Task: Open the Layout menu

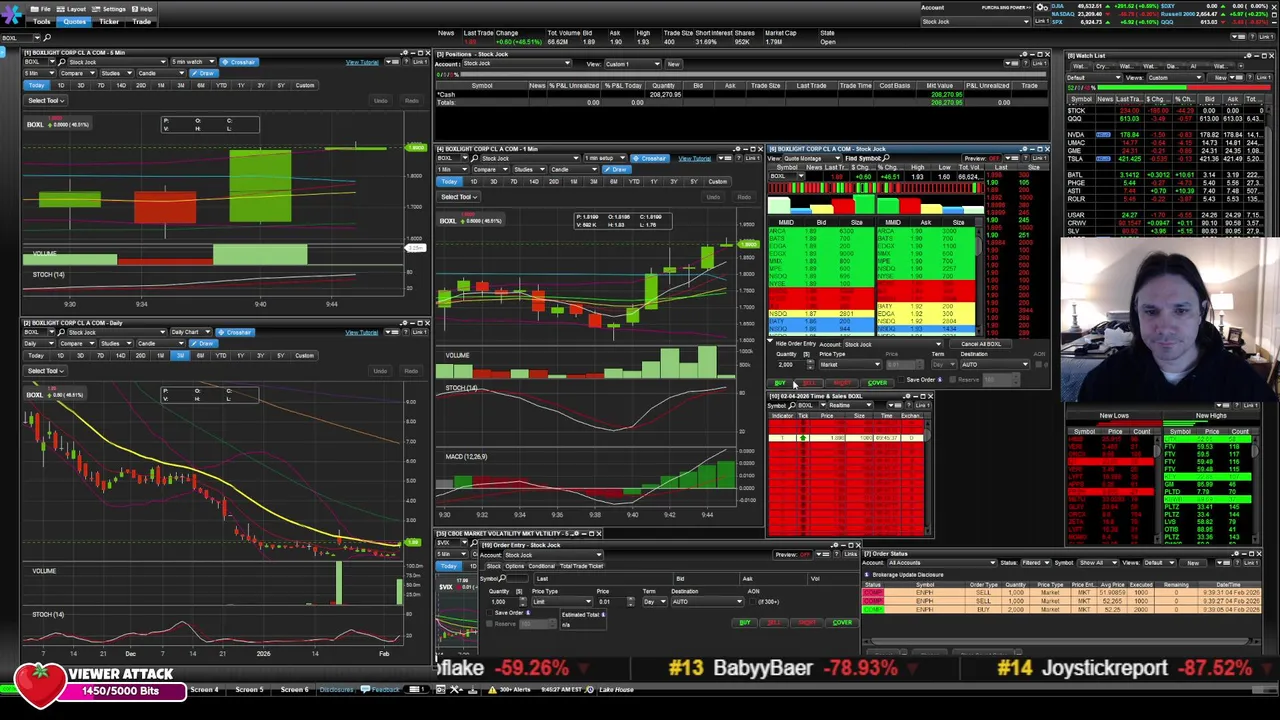Action: 73,9
